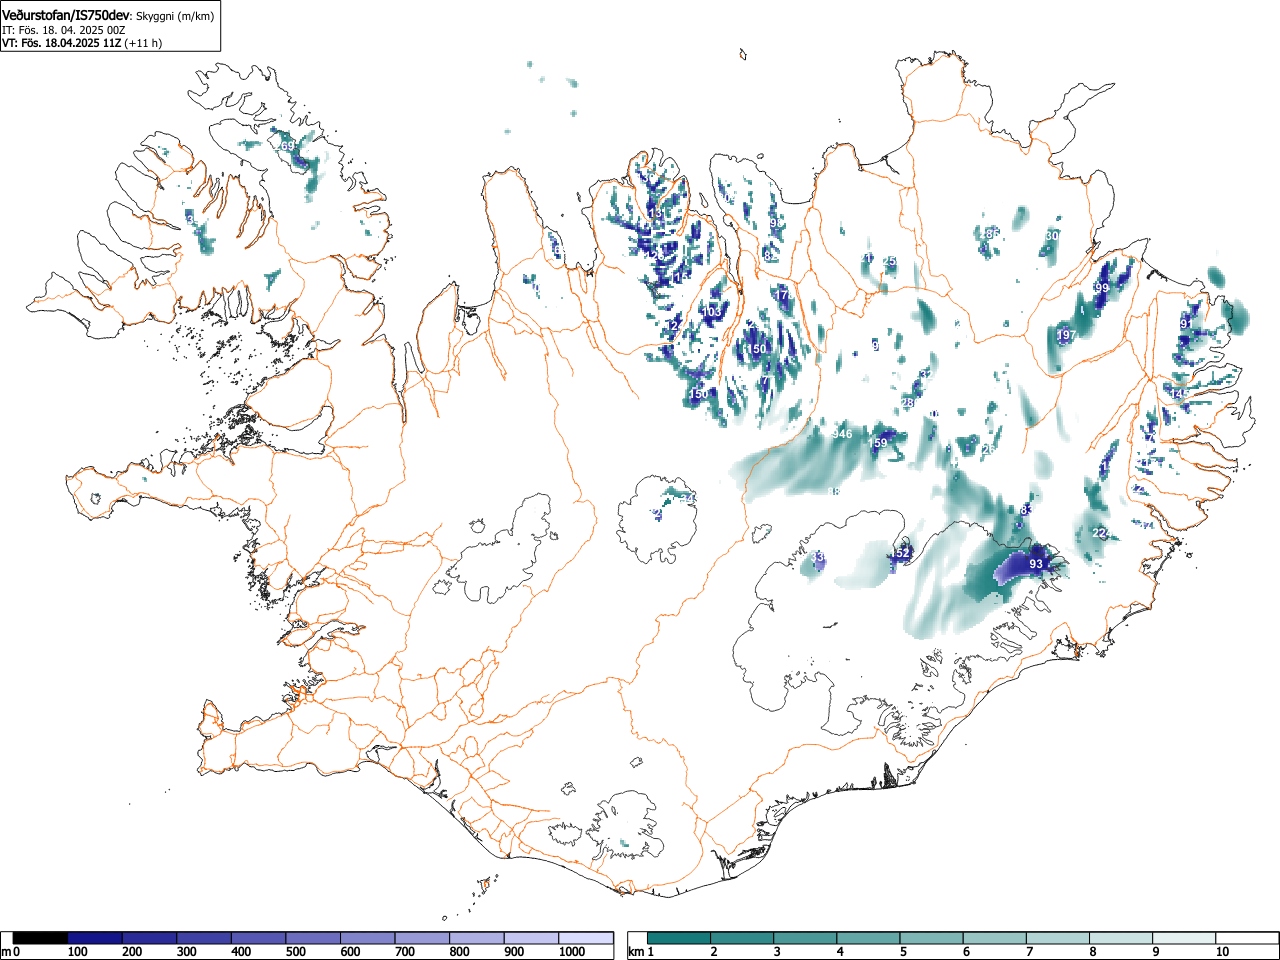Click the 'VT: Fös. 18.04.2025 11Z (+11 h)' line
This screenshot has height=960, width=1280.
coord(82,43)
